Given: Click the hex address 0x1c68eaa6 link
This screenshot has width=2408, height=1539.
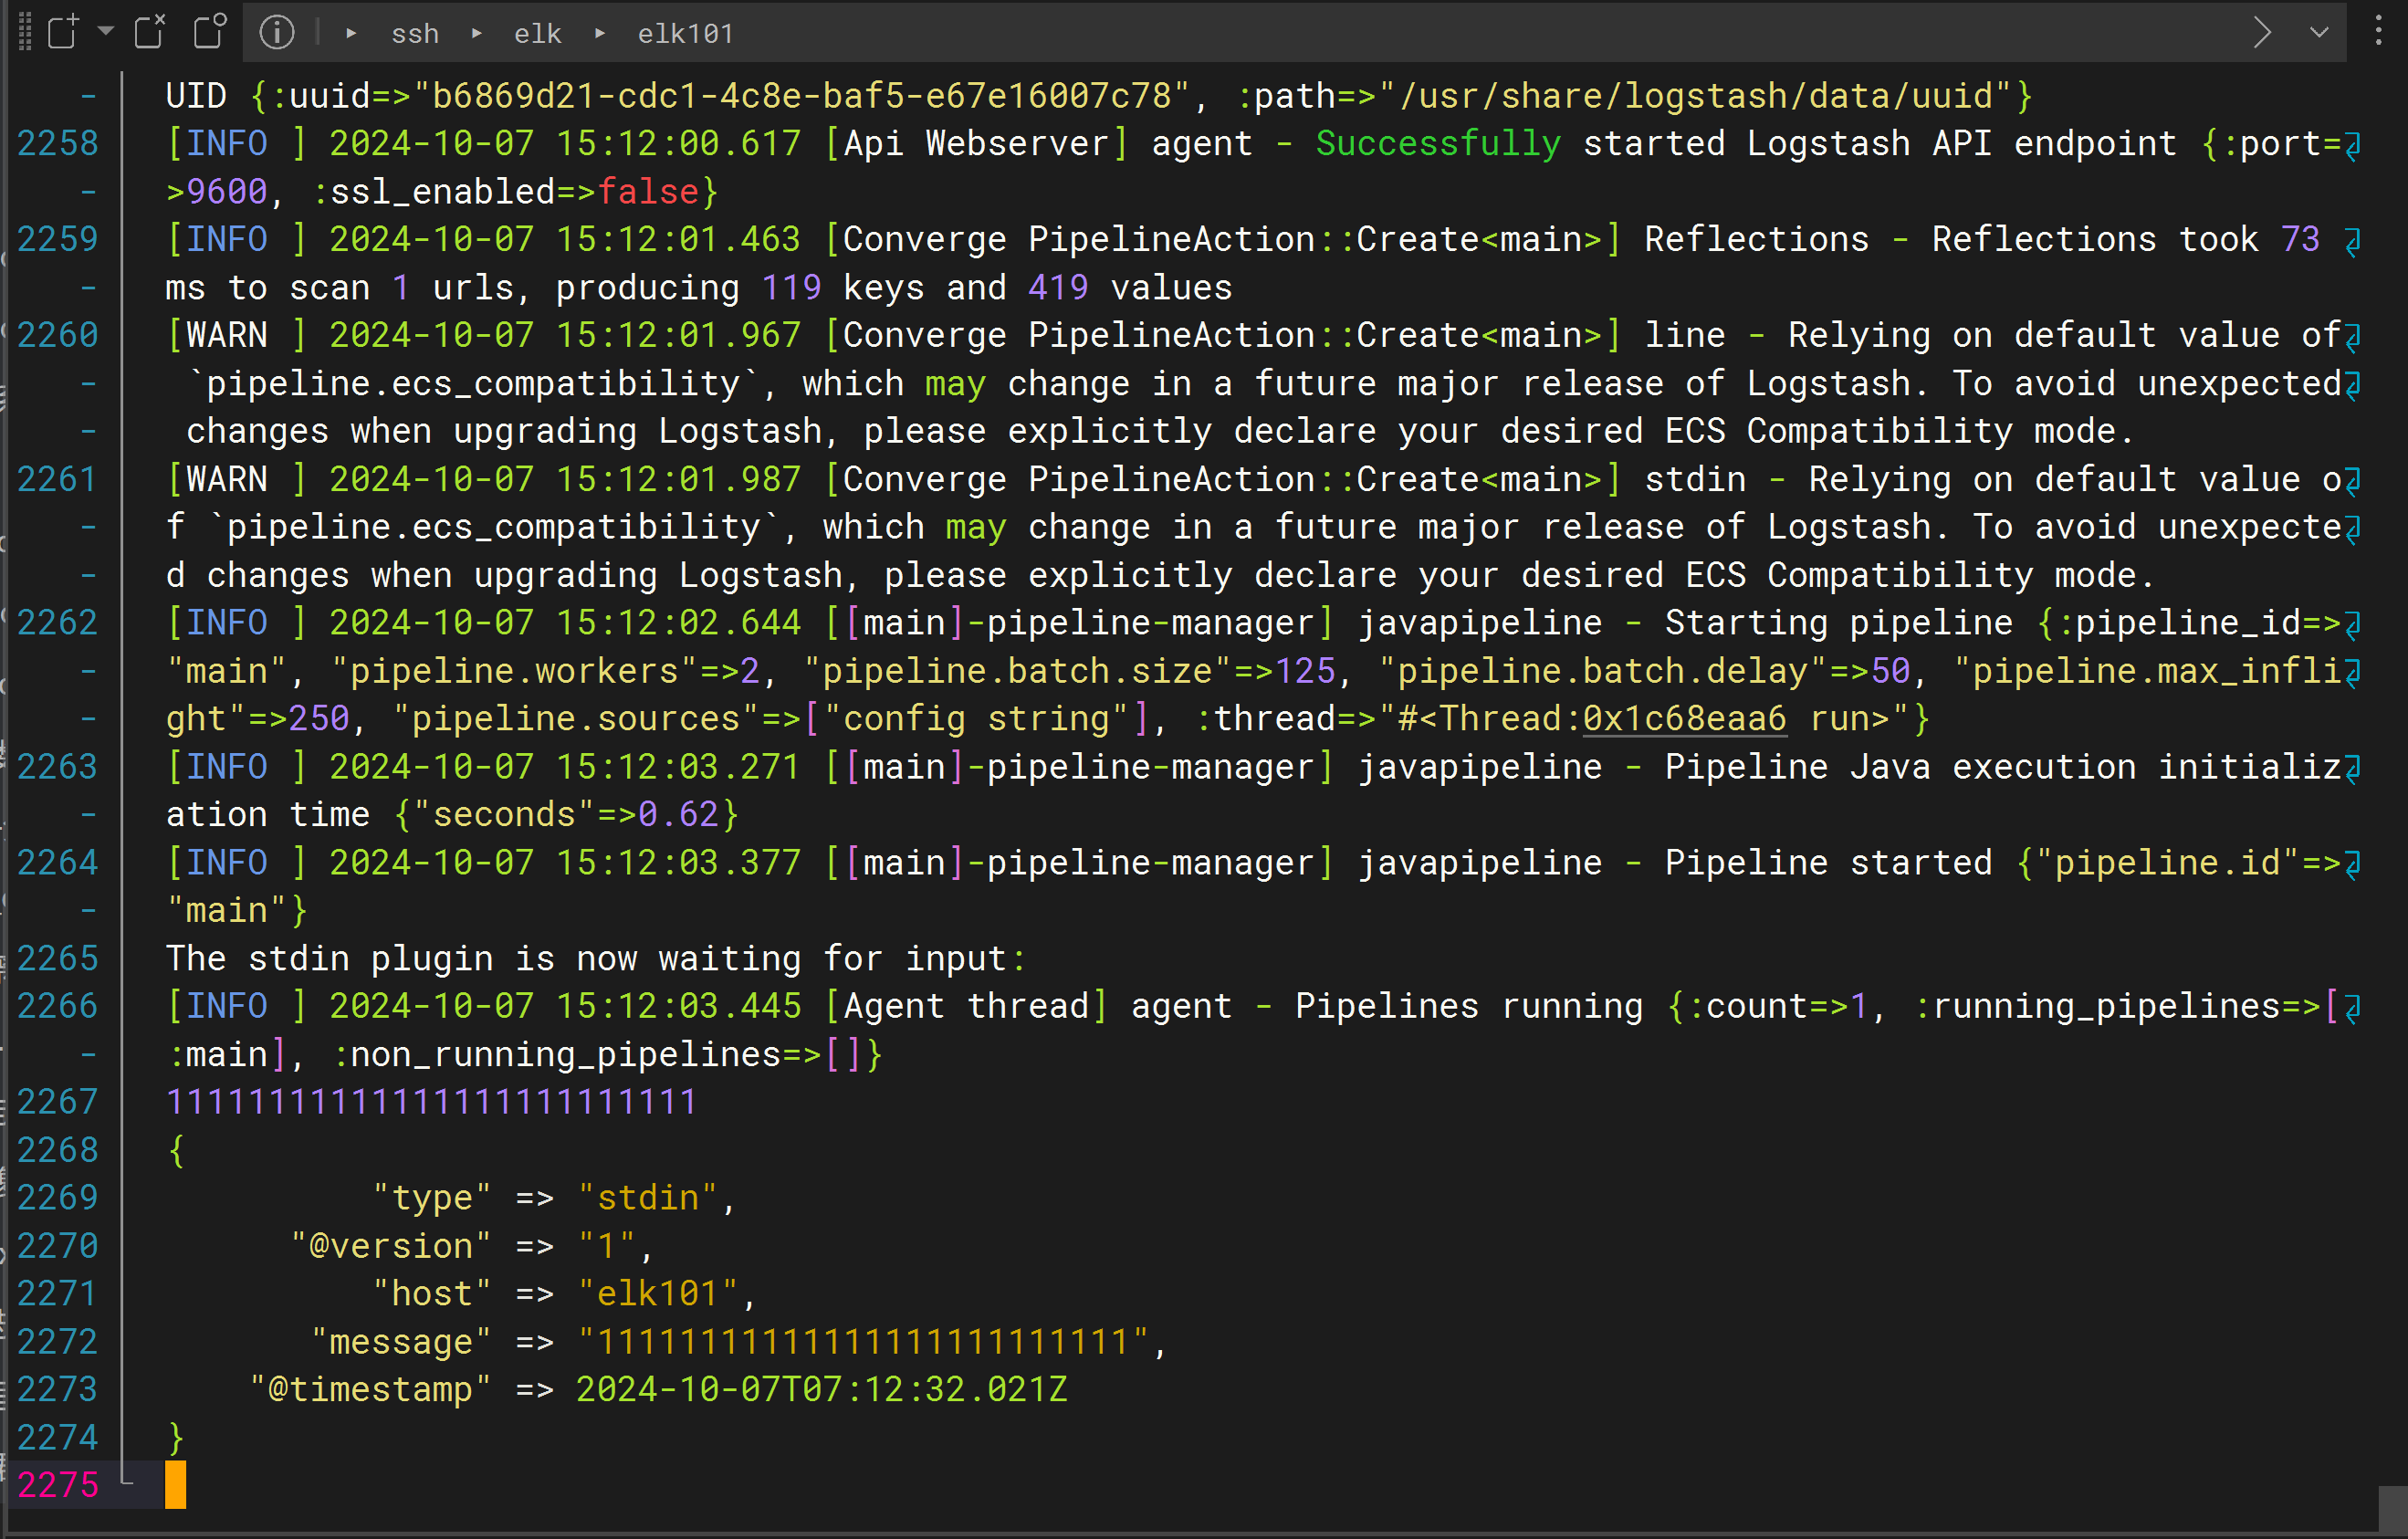Looking at the screenshot, I should click(x=1684, y=718).
